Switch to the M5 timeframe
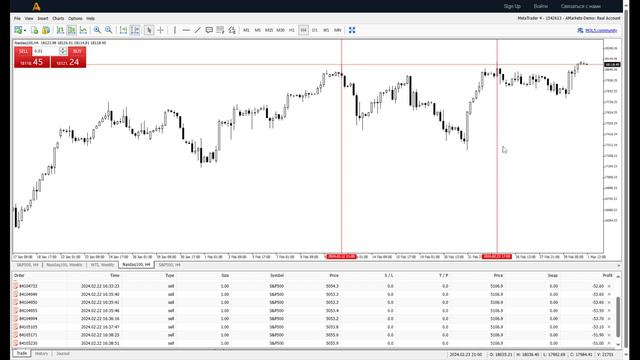The image size is (640, 360). (258, 30)
